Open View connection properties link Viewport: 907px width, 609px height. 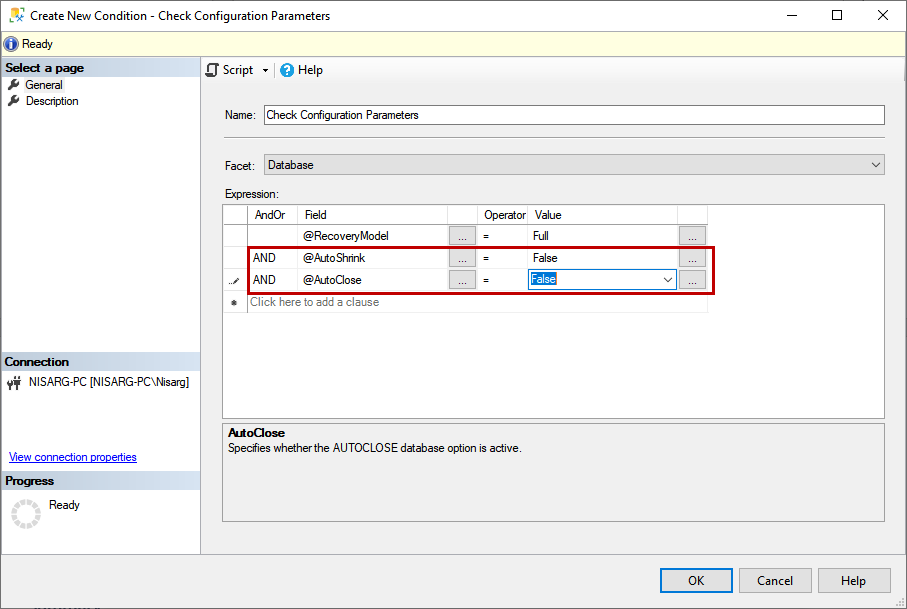73,457
